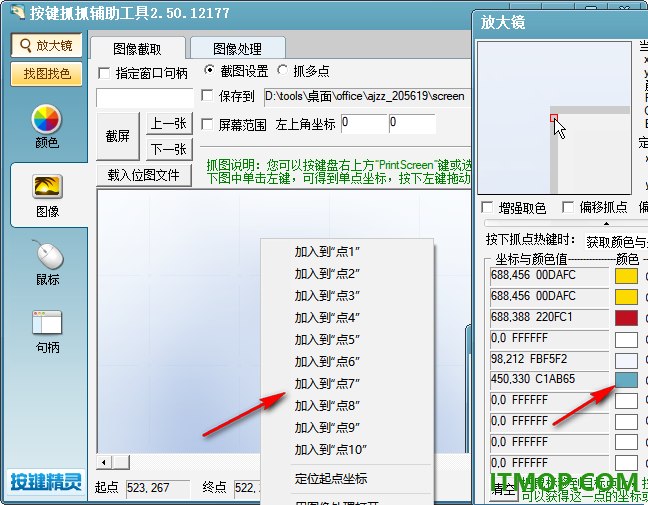648x505 pixels.
Task: Click the magnifier preview image
Action: tap(554, 118)
